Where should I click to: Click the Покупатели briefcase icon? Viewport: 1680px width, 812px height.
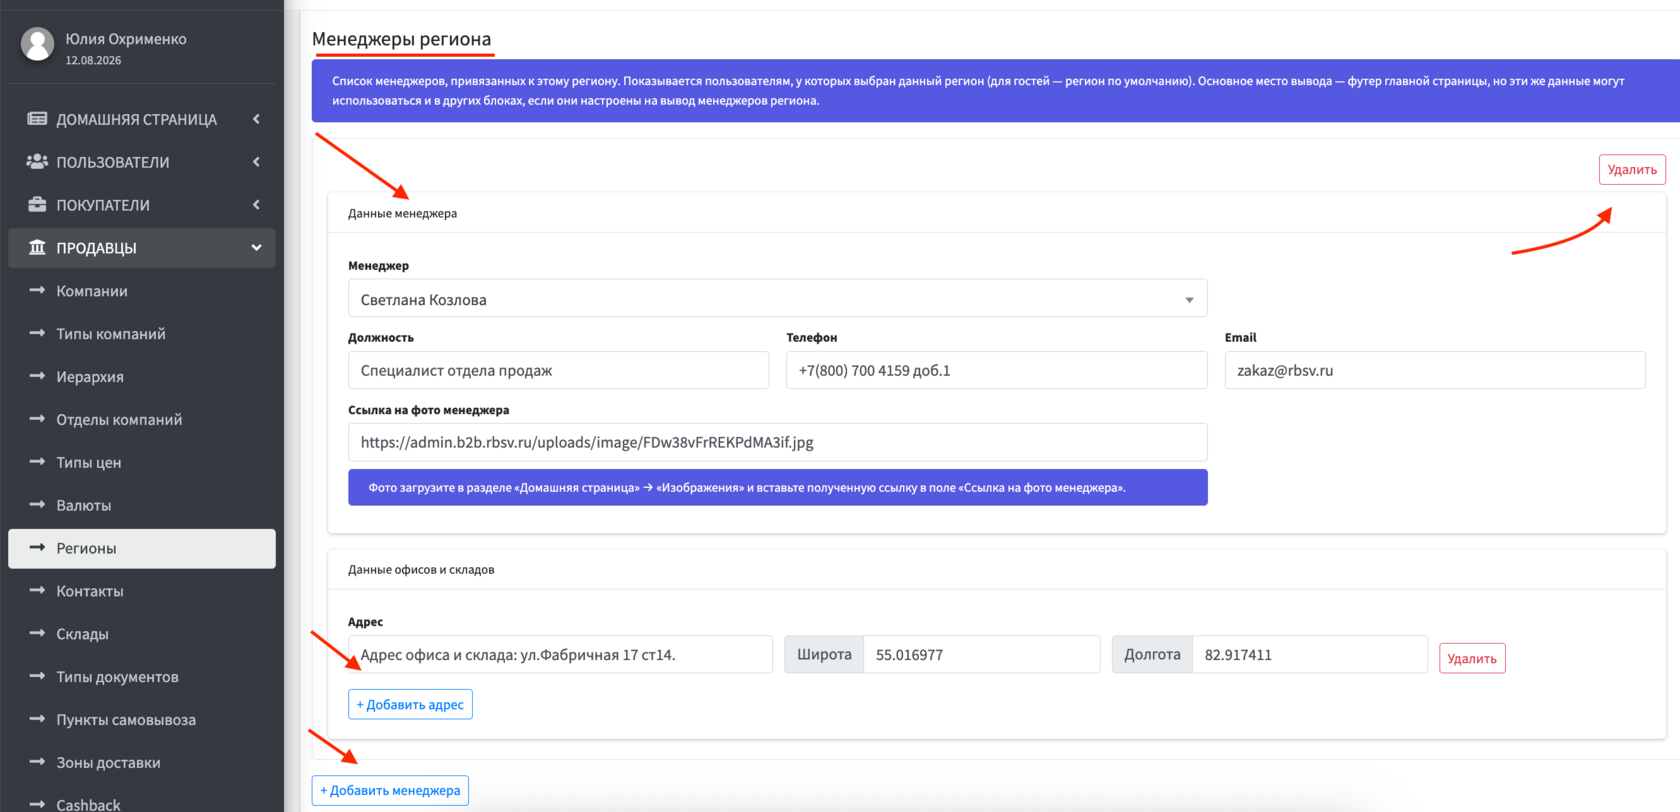[37, 204]
